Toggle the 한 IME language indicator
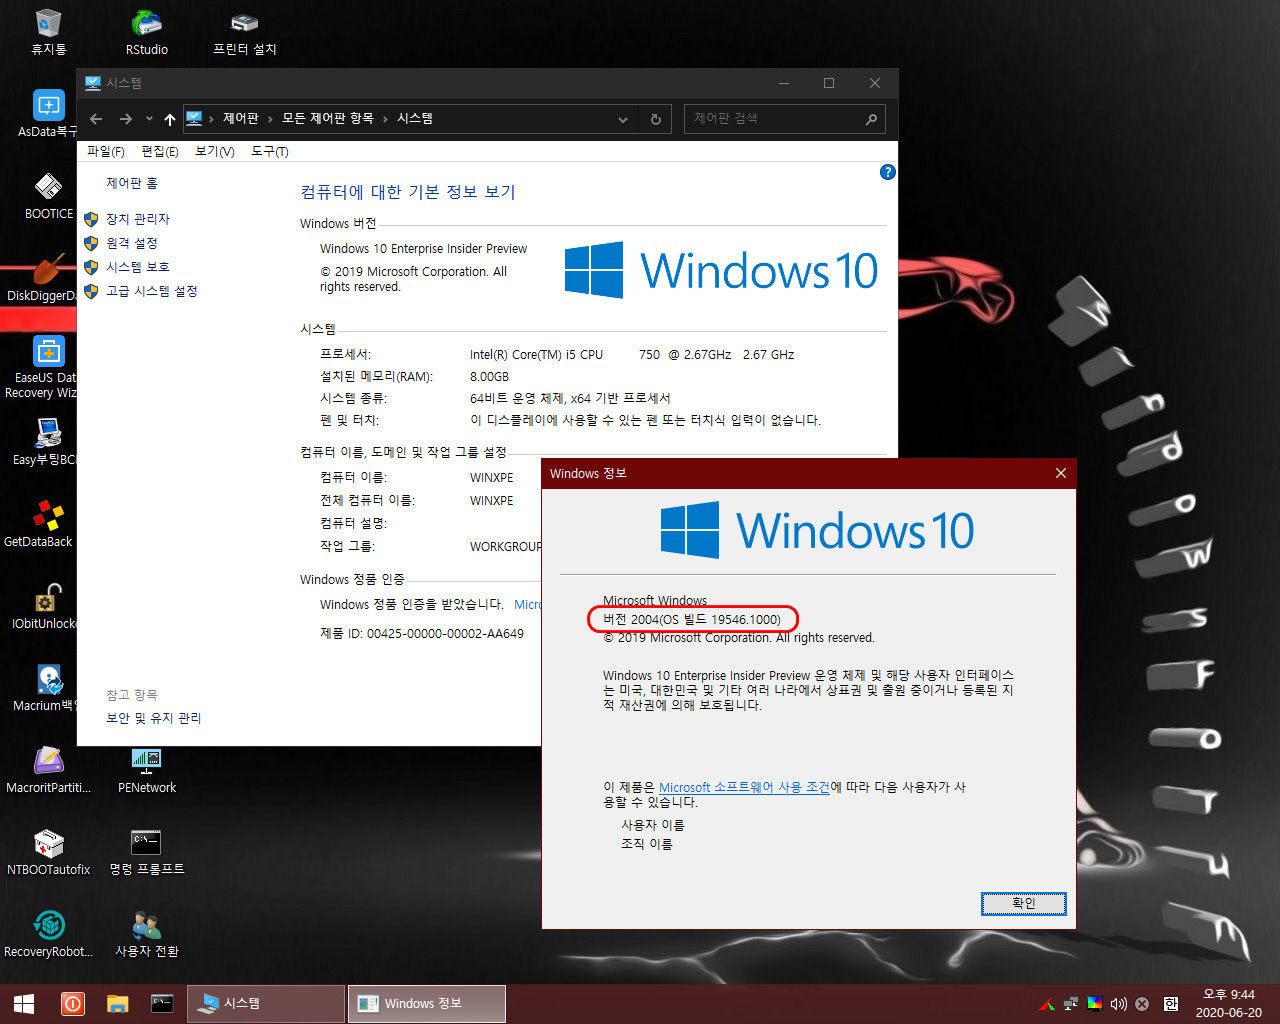 [x=1171, y=1003]
